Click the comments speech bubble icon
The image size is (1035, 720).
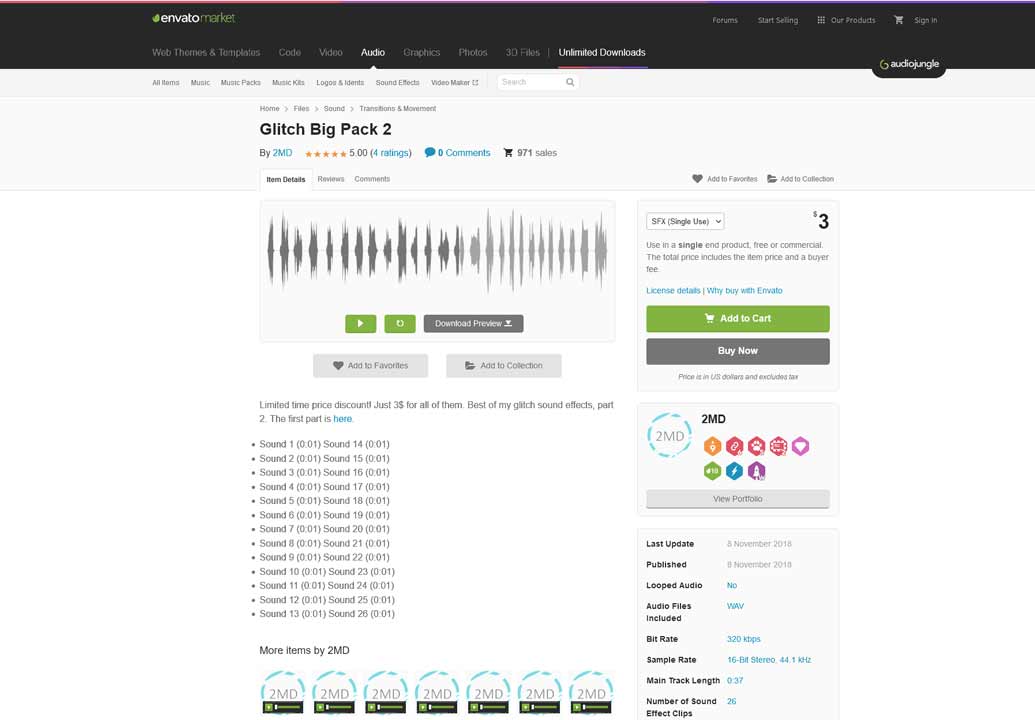(x=430, y=153)
